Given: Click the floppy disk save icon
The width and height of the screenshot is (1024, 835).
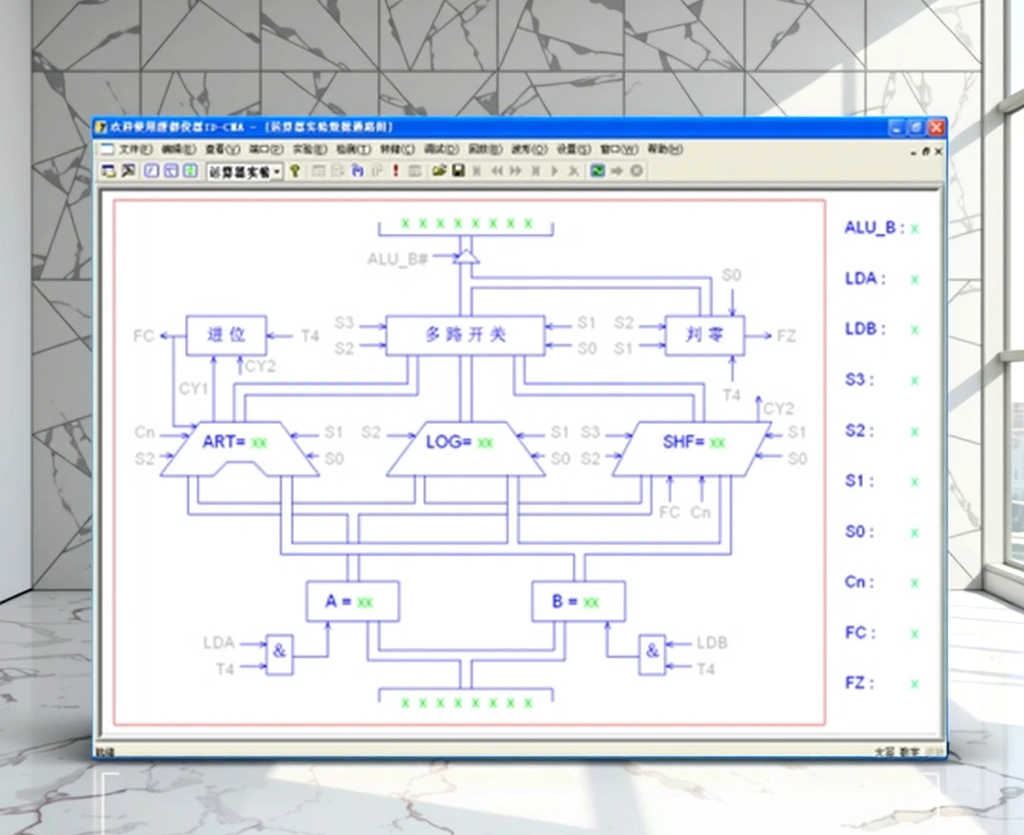Looking at the screenshot, I should pyautogui.click(x=458, y=171).
